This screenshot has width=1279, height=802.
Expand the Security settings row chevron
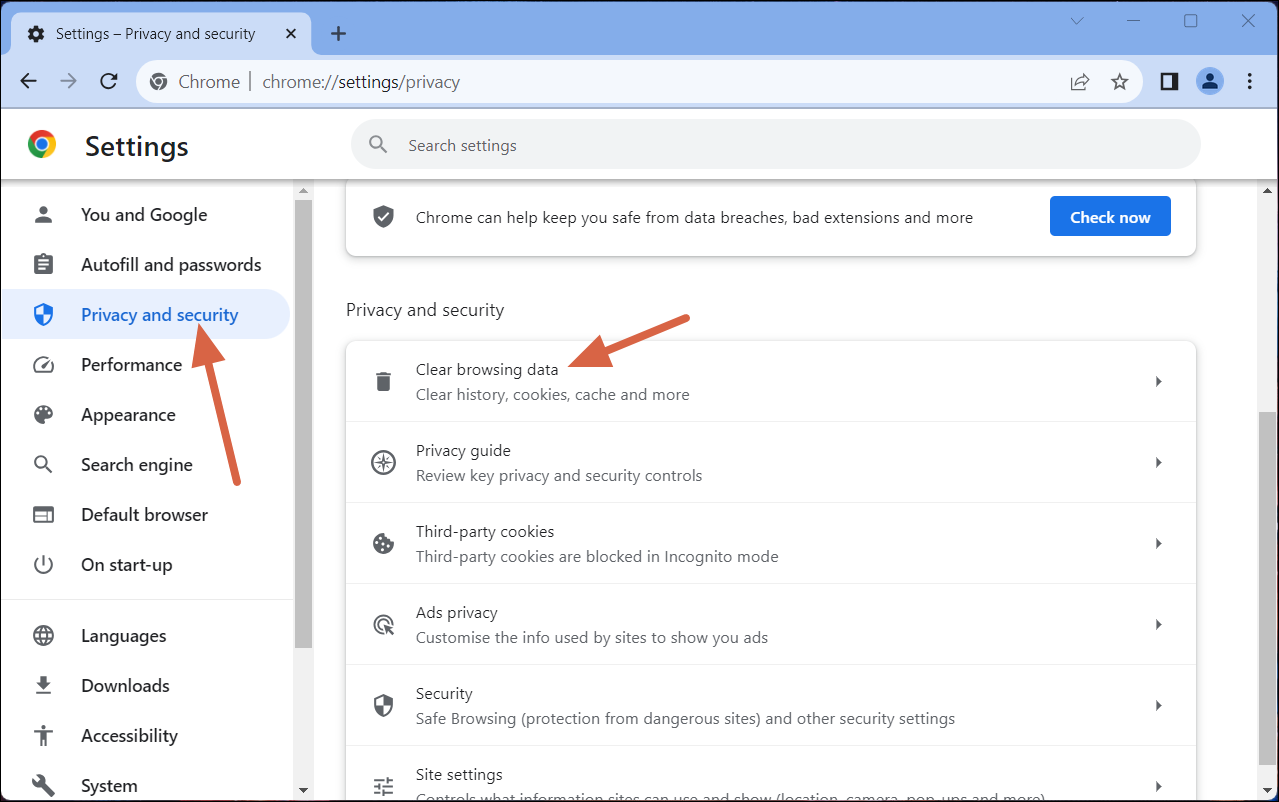tap(1159, 705)
